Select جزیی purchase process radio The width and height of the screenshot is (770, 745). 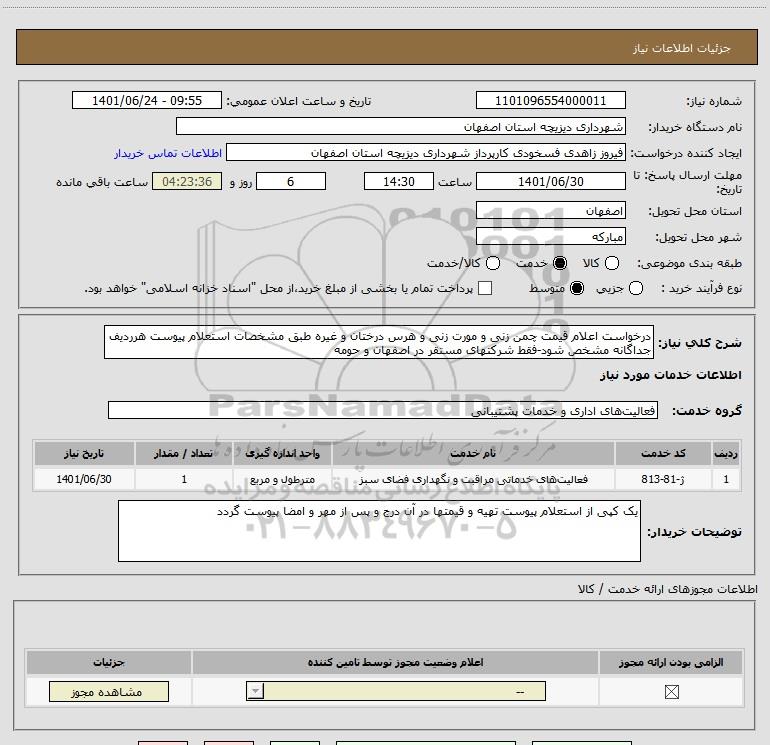[x=635, y=288]
